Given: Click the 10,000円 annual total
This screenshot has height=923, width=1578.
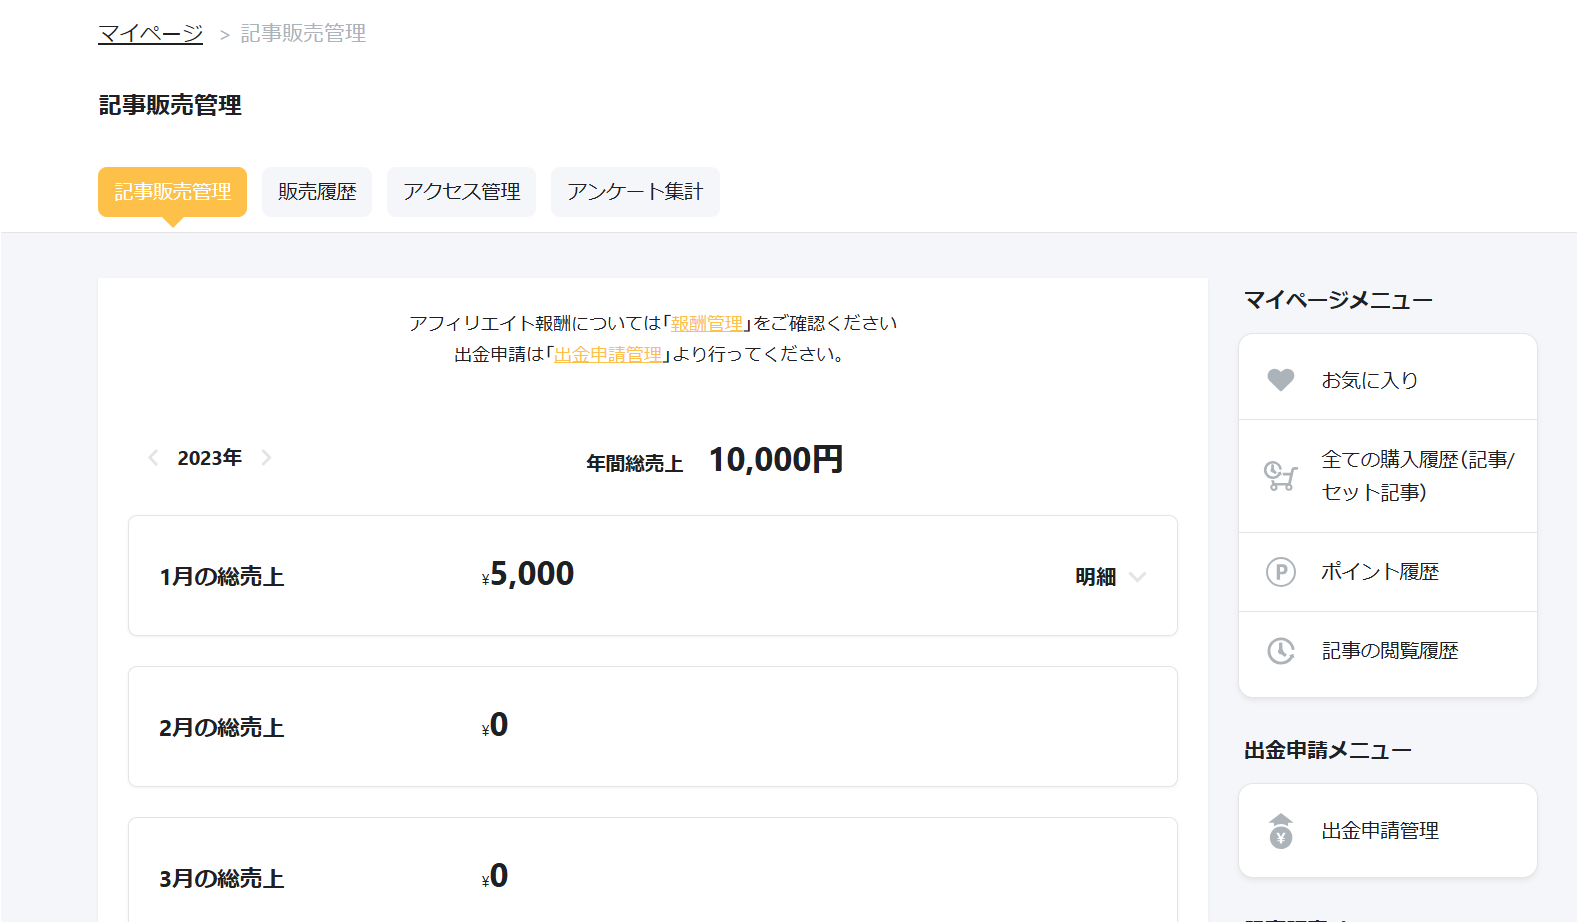Looking at the screenshot, I should tap(776, 460).
